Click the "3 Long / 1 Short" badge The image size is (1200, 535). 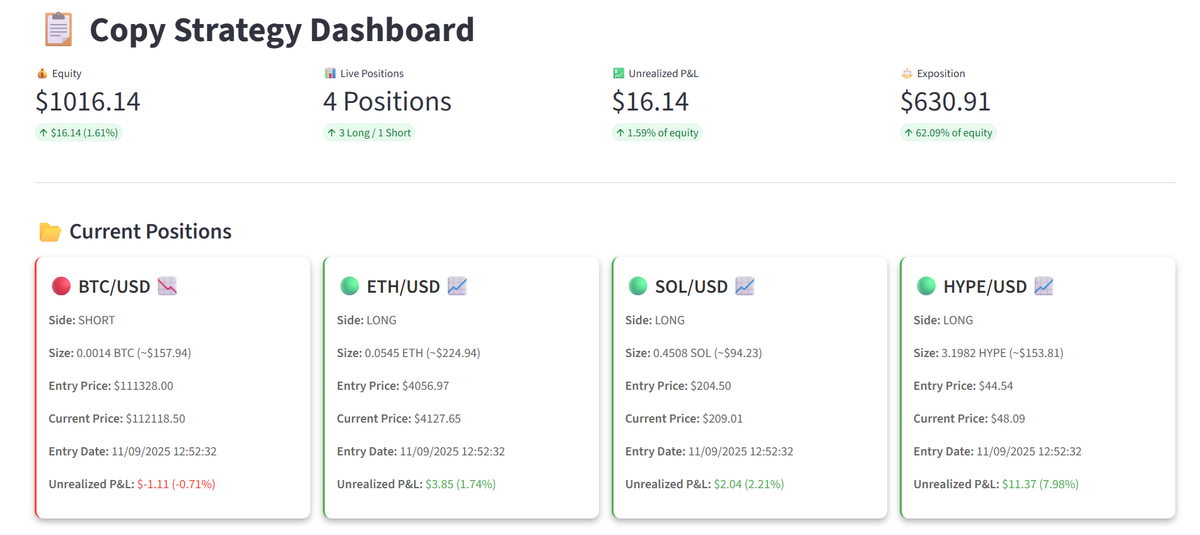(x=368, y=132)
